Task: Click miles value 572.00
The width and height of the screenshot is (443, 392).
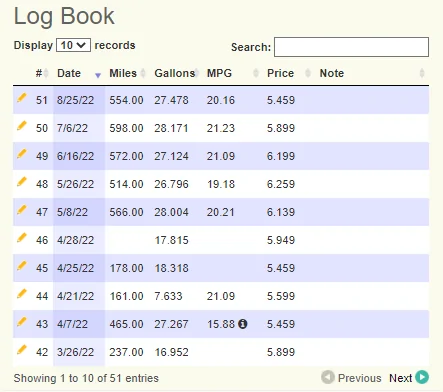Action: click(126, 156)
